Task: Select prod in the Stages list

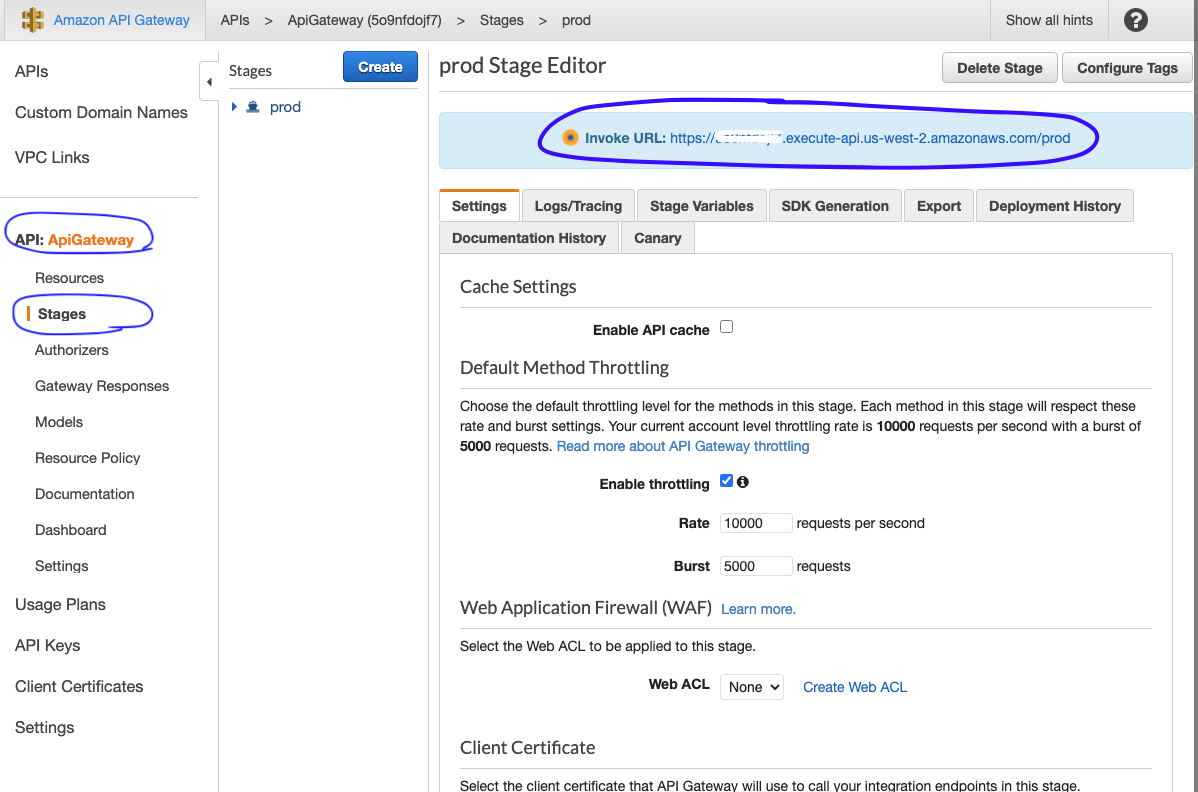Action: click(285, 107)
